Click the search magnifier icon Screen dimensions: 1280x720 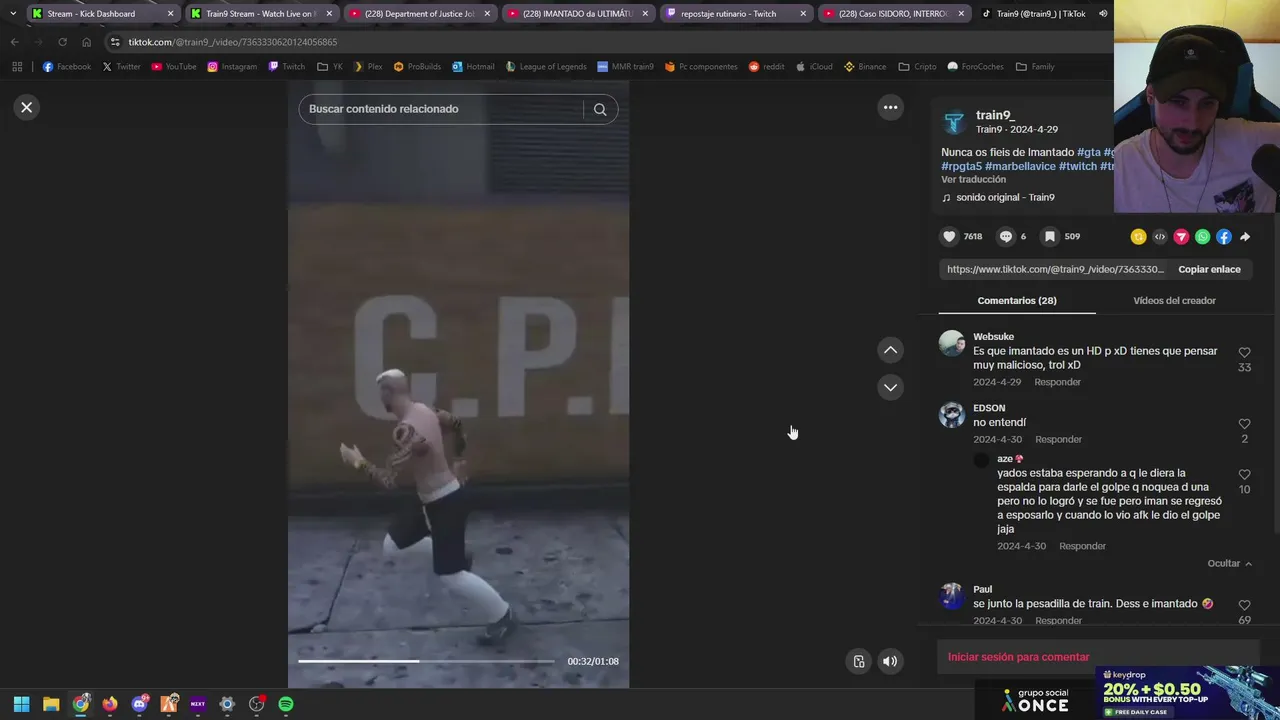click(600, 109)
